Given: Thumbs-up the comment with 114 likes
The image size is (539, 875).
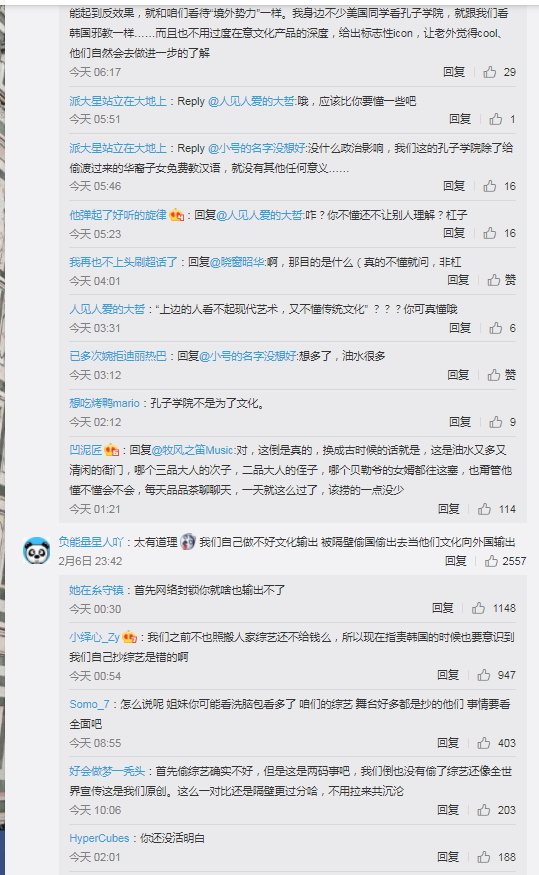Looking at the screenshot, I should pos(484,509).
